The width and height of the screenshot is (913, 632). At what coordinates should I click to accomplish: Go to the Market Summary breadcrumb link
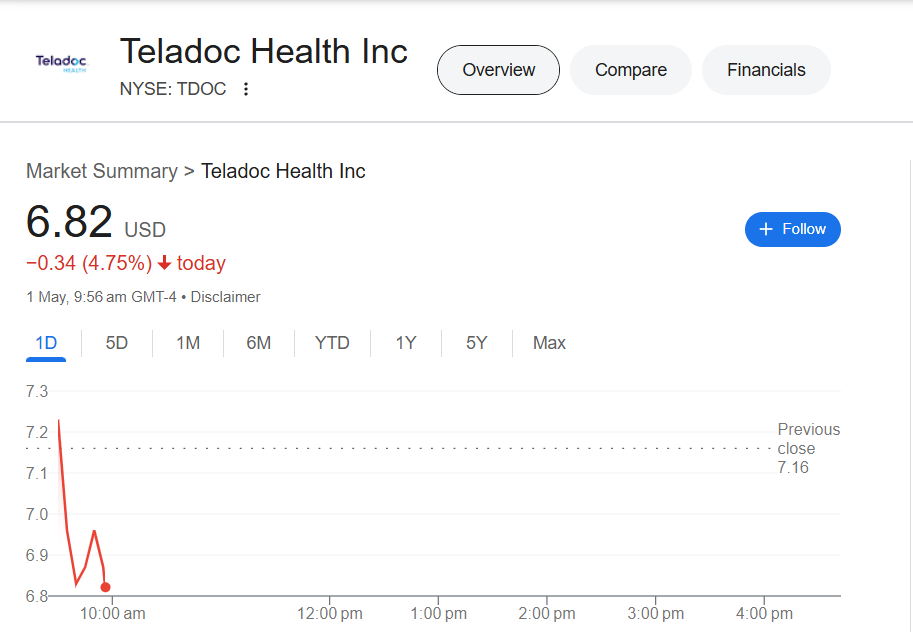(x=102, y=171)
